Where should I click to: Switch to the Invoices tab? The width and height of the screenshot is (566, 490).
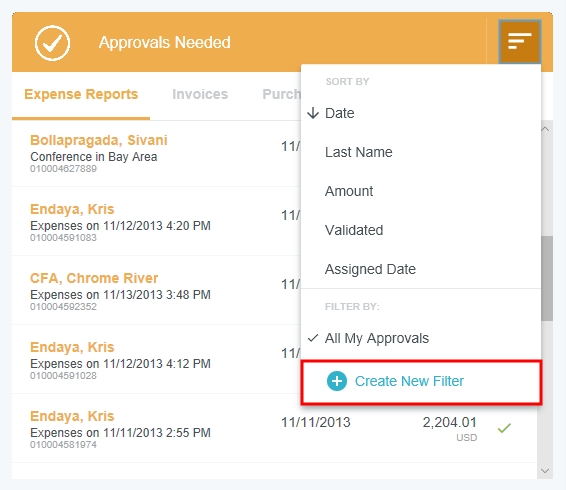(x=200, y=94)
